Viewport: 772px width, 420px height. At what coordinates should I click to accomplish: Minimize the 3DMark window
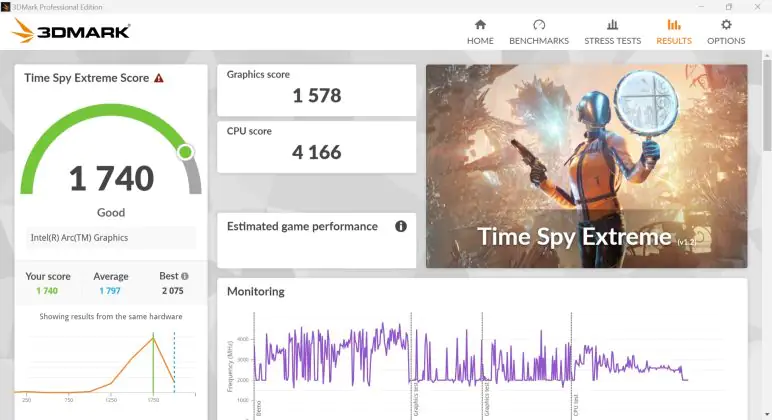pyautogui.click(x=701, y=7)
